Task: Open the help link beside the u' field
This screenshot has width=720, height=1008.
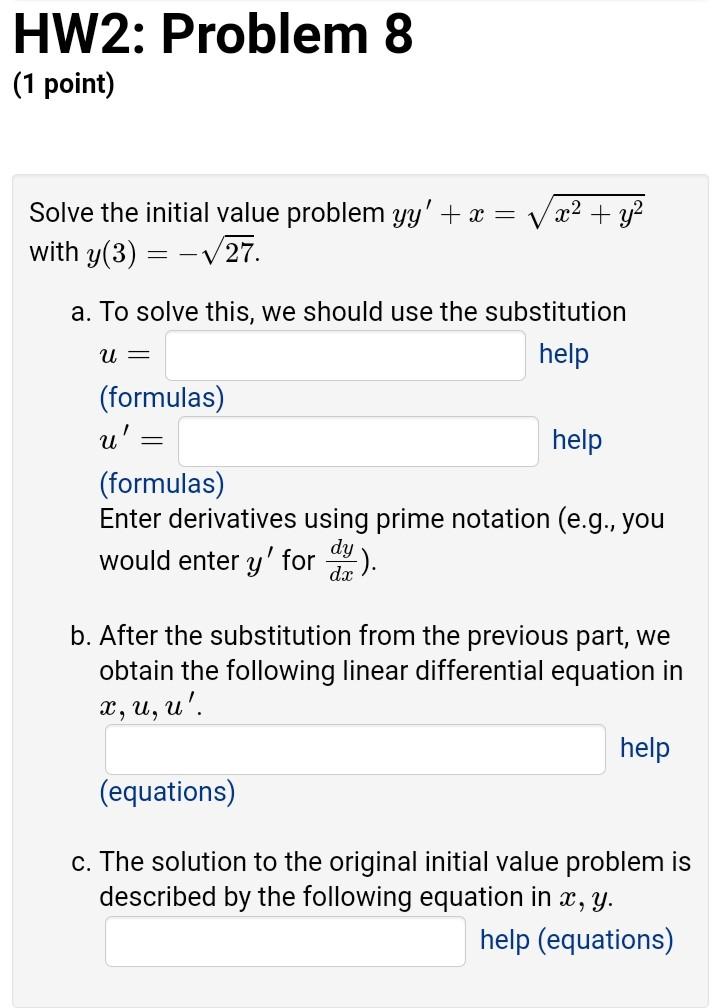Action: click(576, 440)
